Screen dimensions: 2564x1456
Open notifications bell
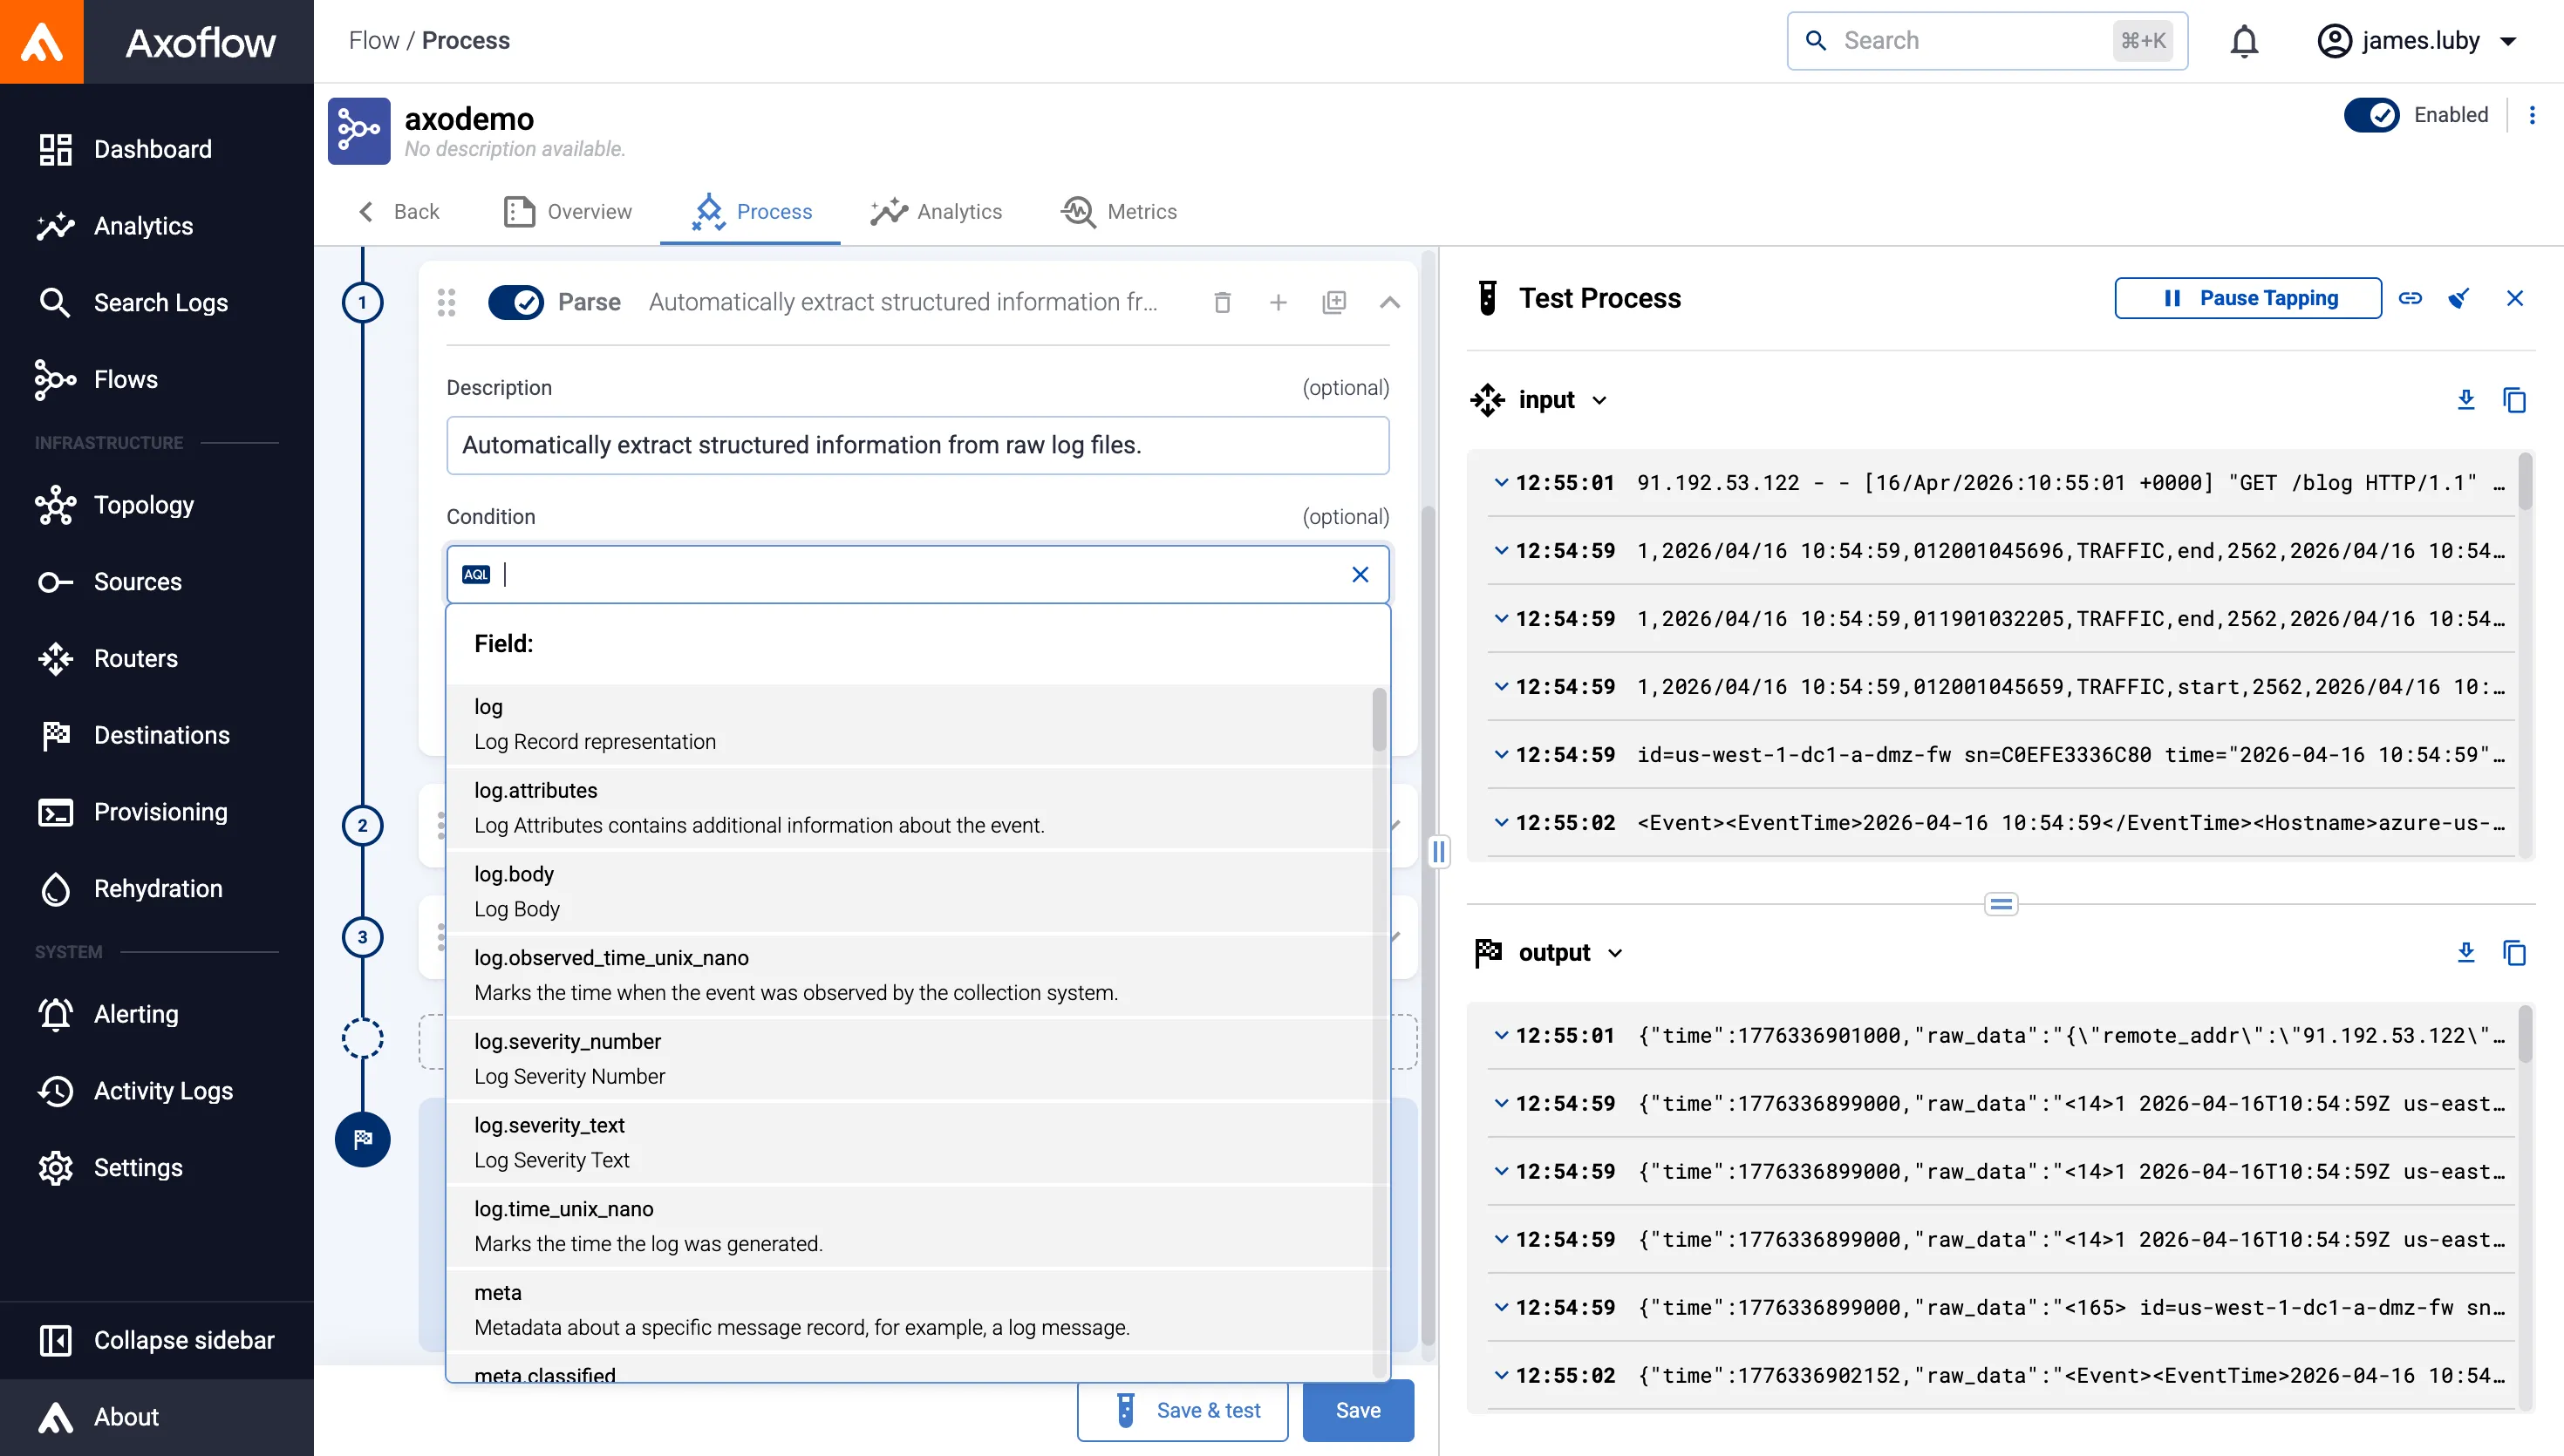click(x=2244, y=41)
